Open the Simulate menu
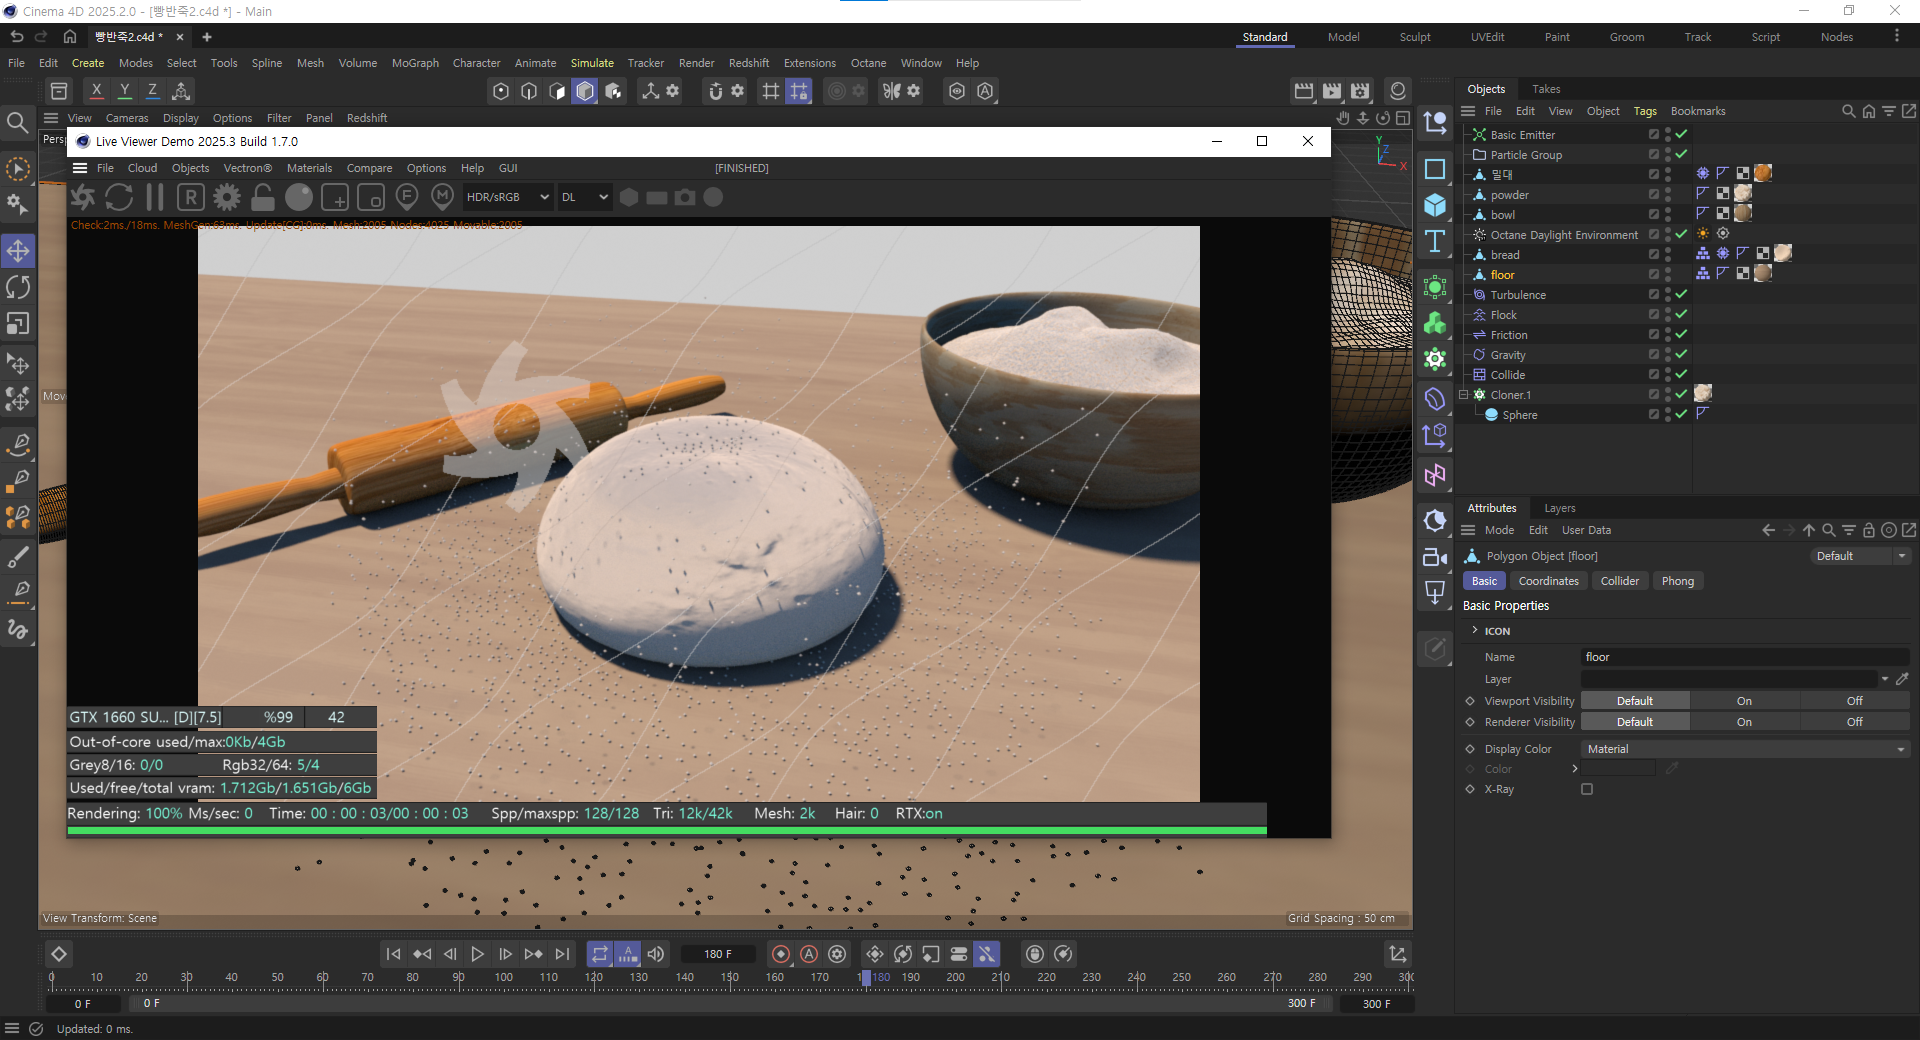The image size is (1920, 1040). (592, 63)
